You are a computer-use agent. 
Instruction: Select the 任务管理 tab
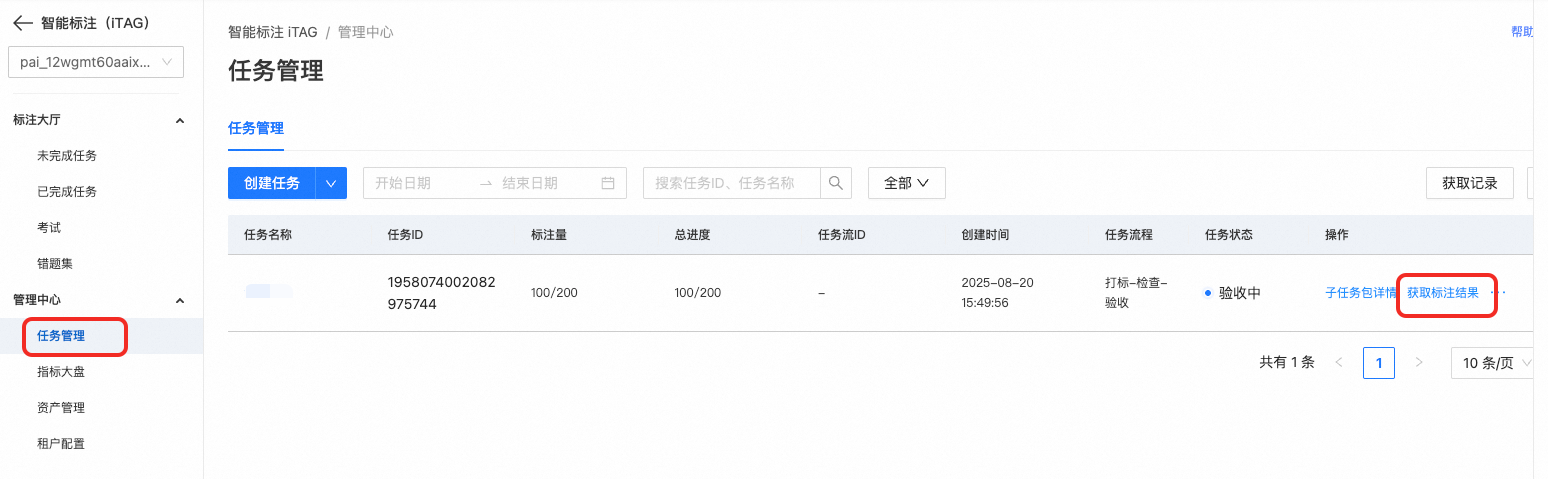point(256,128)
